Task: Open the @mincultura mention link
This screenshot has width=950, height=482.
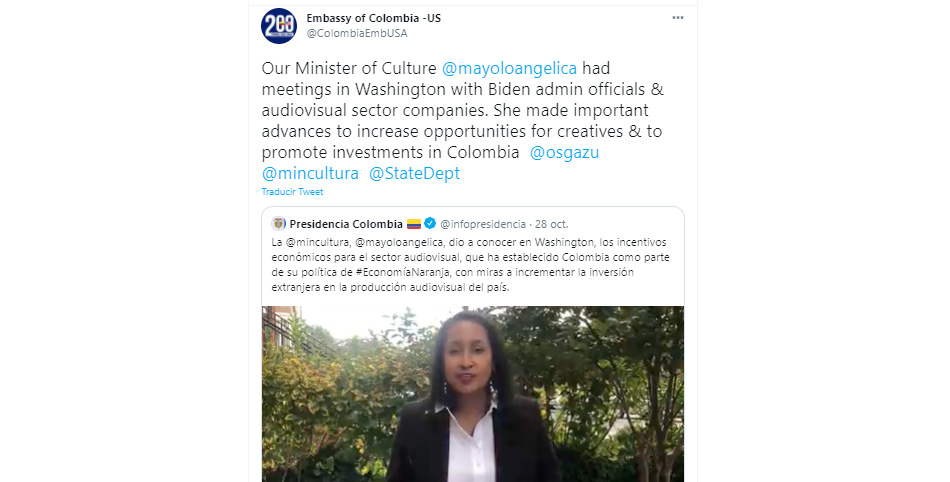Action: tap(310, 173)
